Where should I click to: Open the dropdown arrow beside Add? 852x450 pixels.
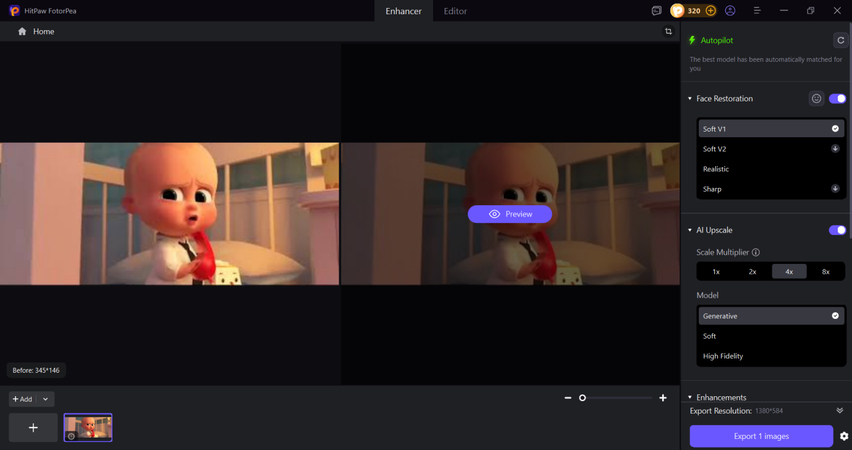45,399
